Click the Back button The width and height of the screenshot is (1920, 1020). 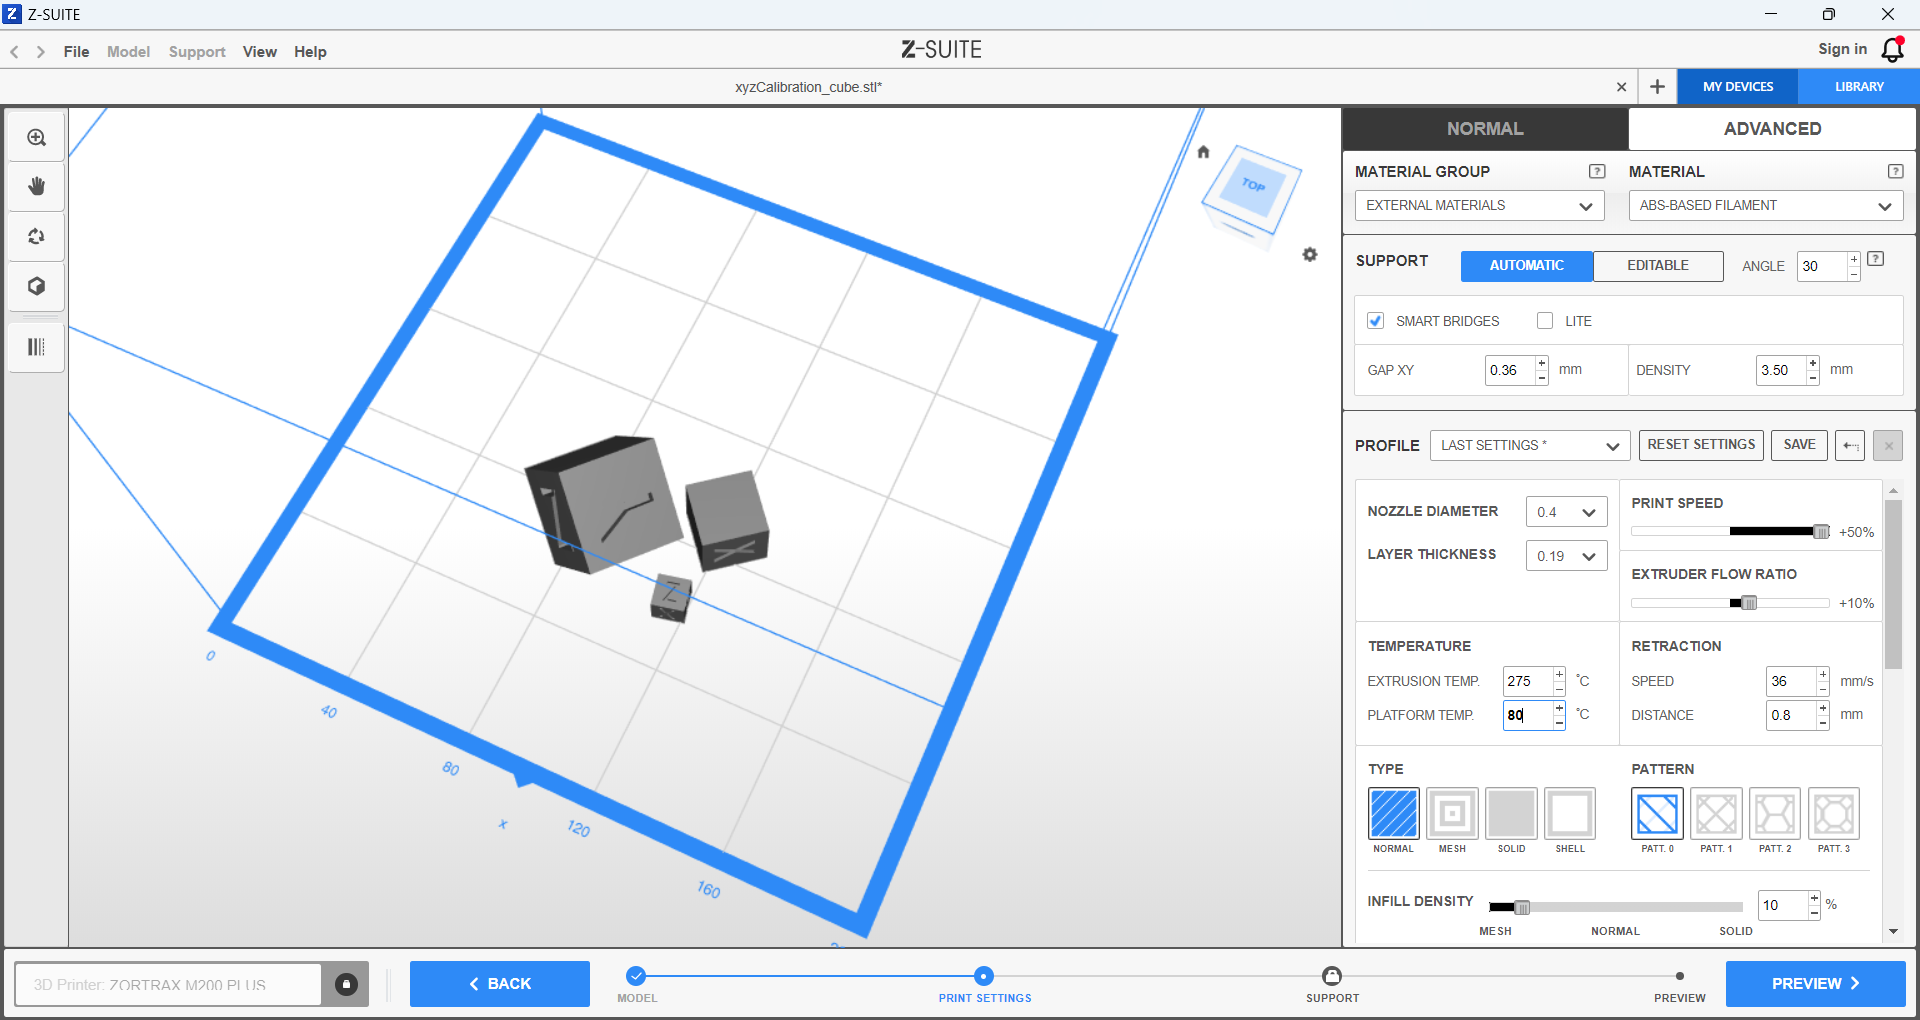[500, 984]
